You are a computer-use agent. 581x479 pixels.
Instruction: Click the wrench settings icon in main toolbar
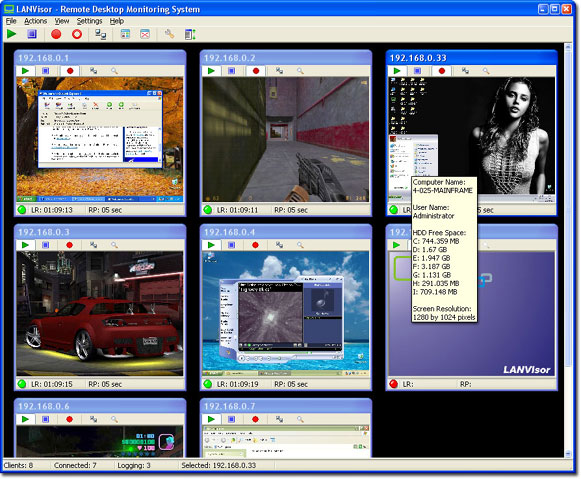point(169,34)
